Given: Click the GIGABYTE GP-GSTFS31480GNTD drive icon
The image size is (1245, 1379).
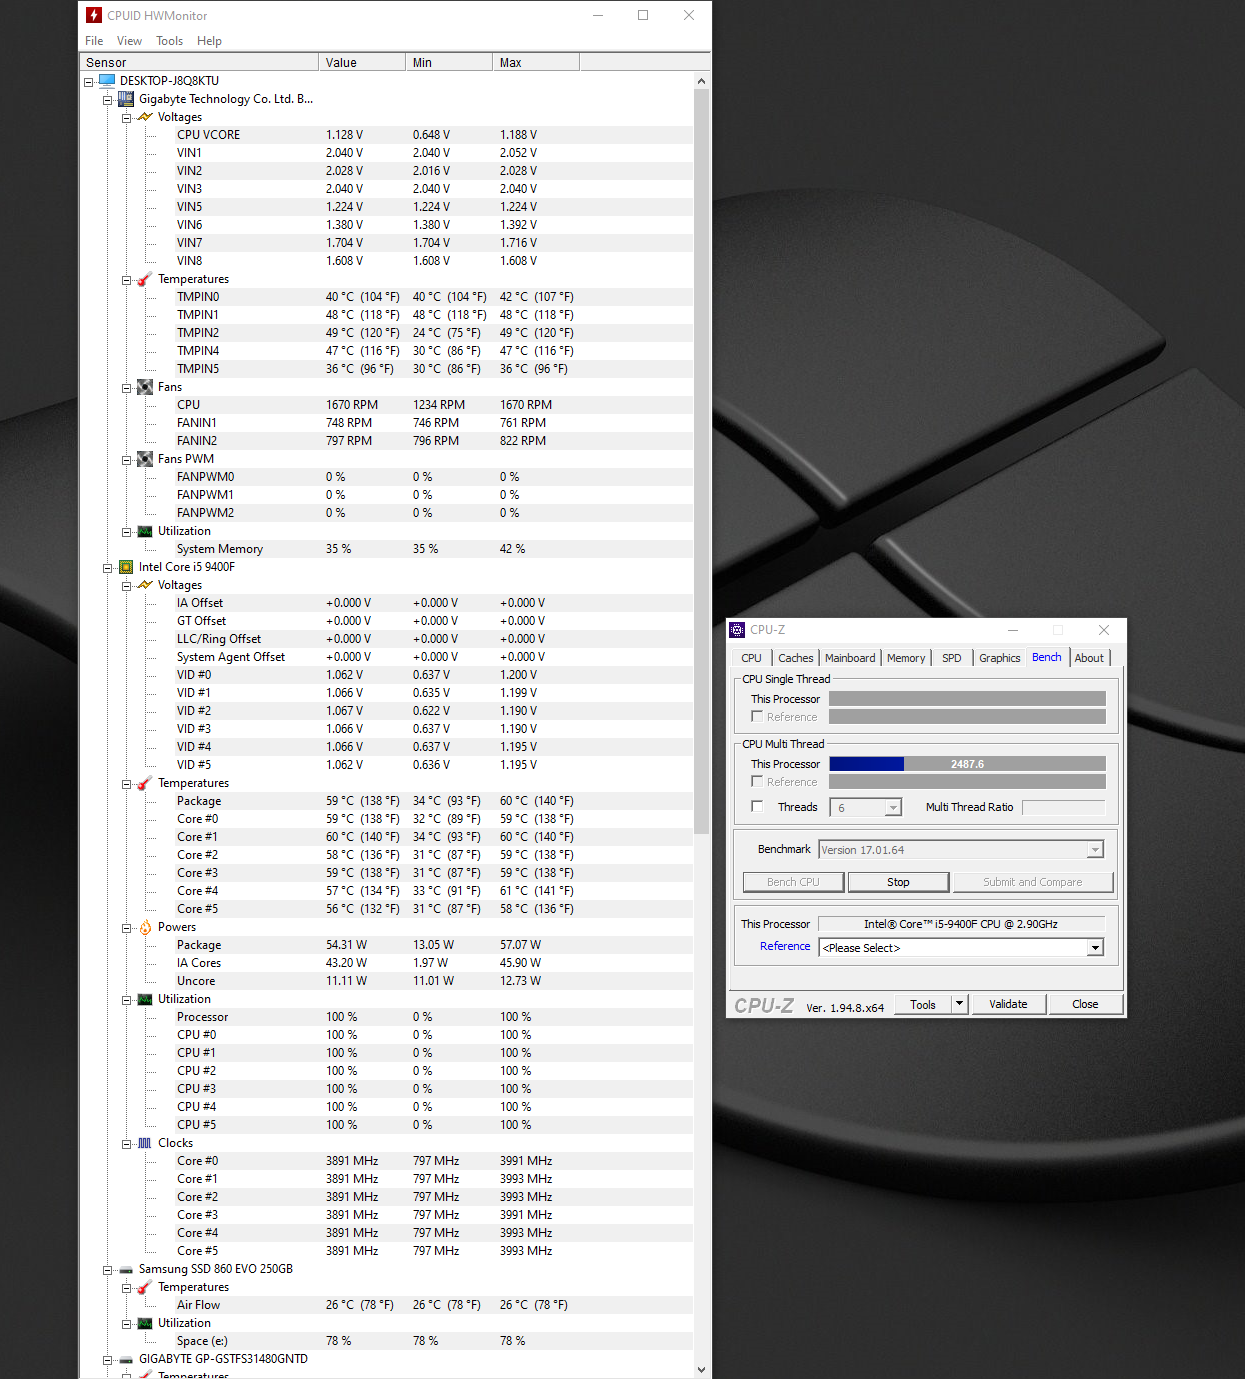Looking at the screenshot, I should pos(126,1359).
